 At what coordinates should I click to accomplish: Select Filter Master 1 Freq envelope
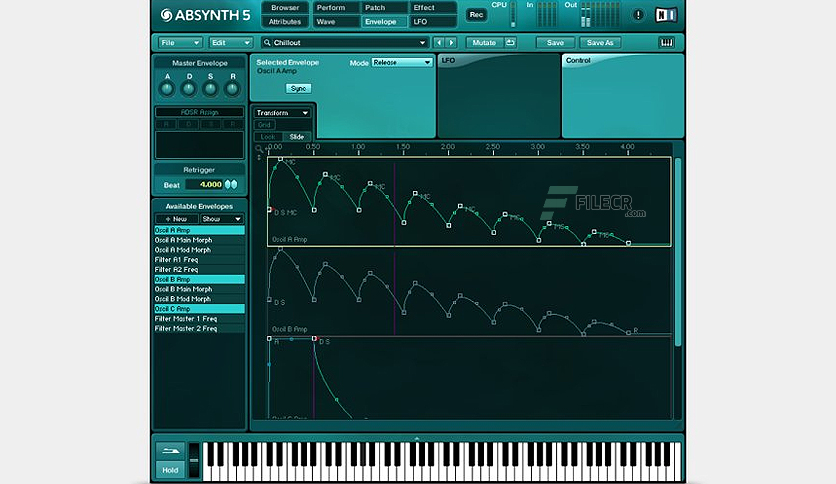[199, 319]
